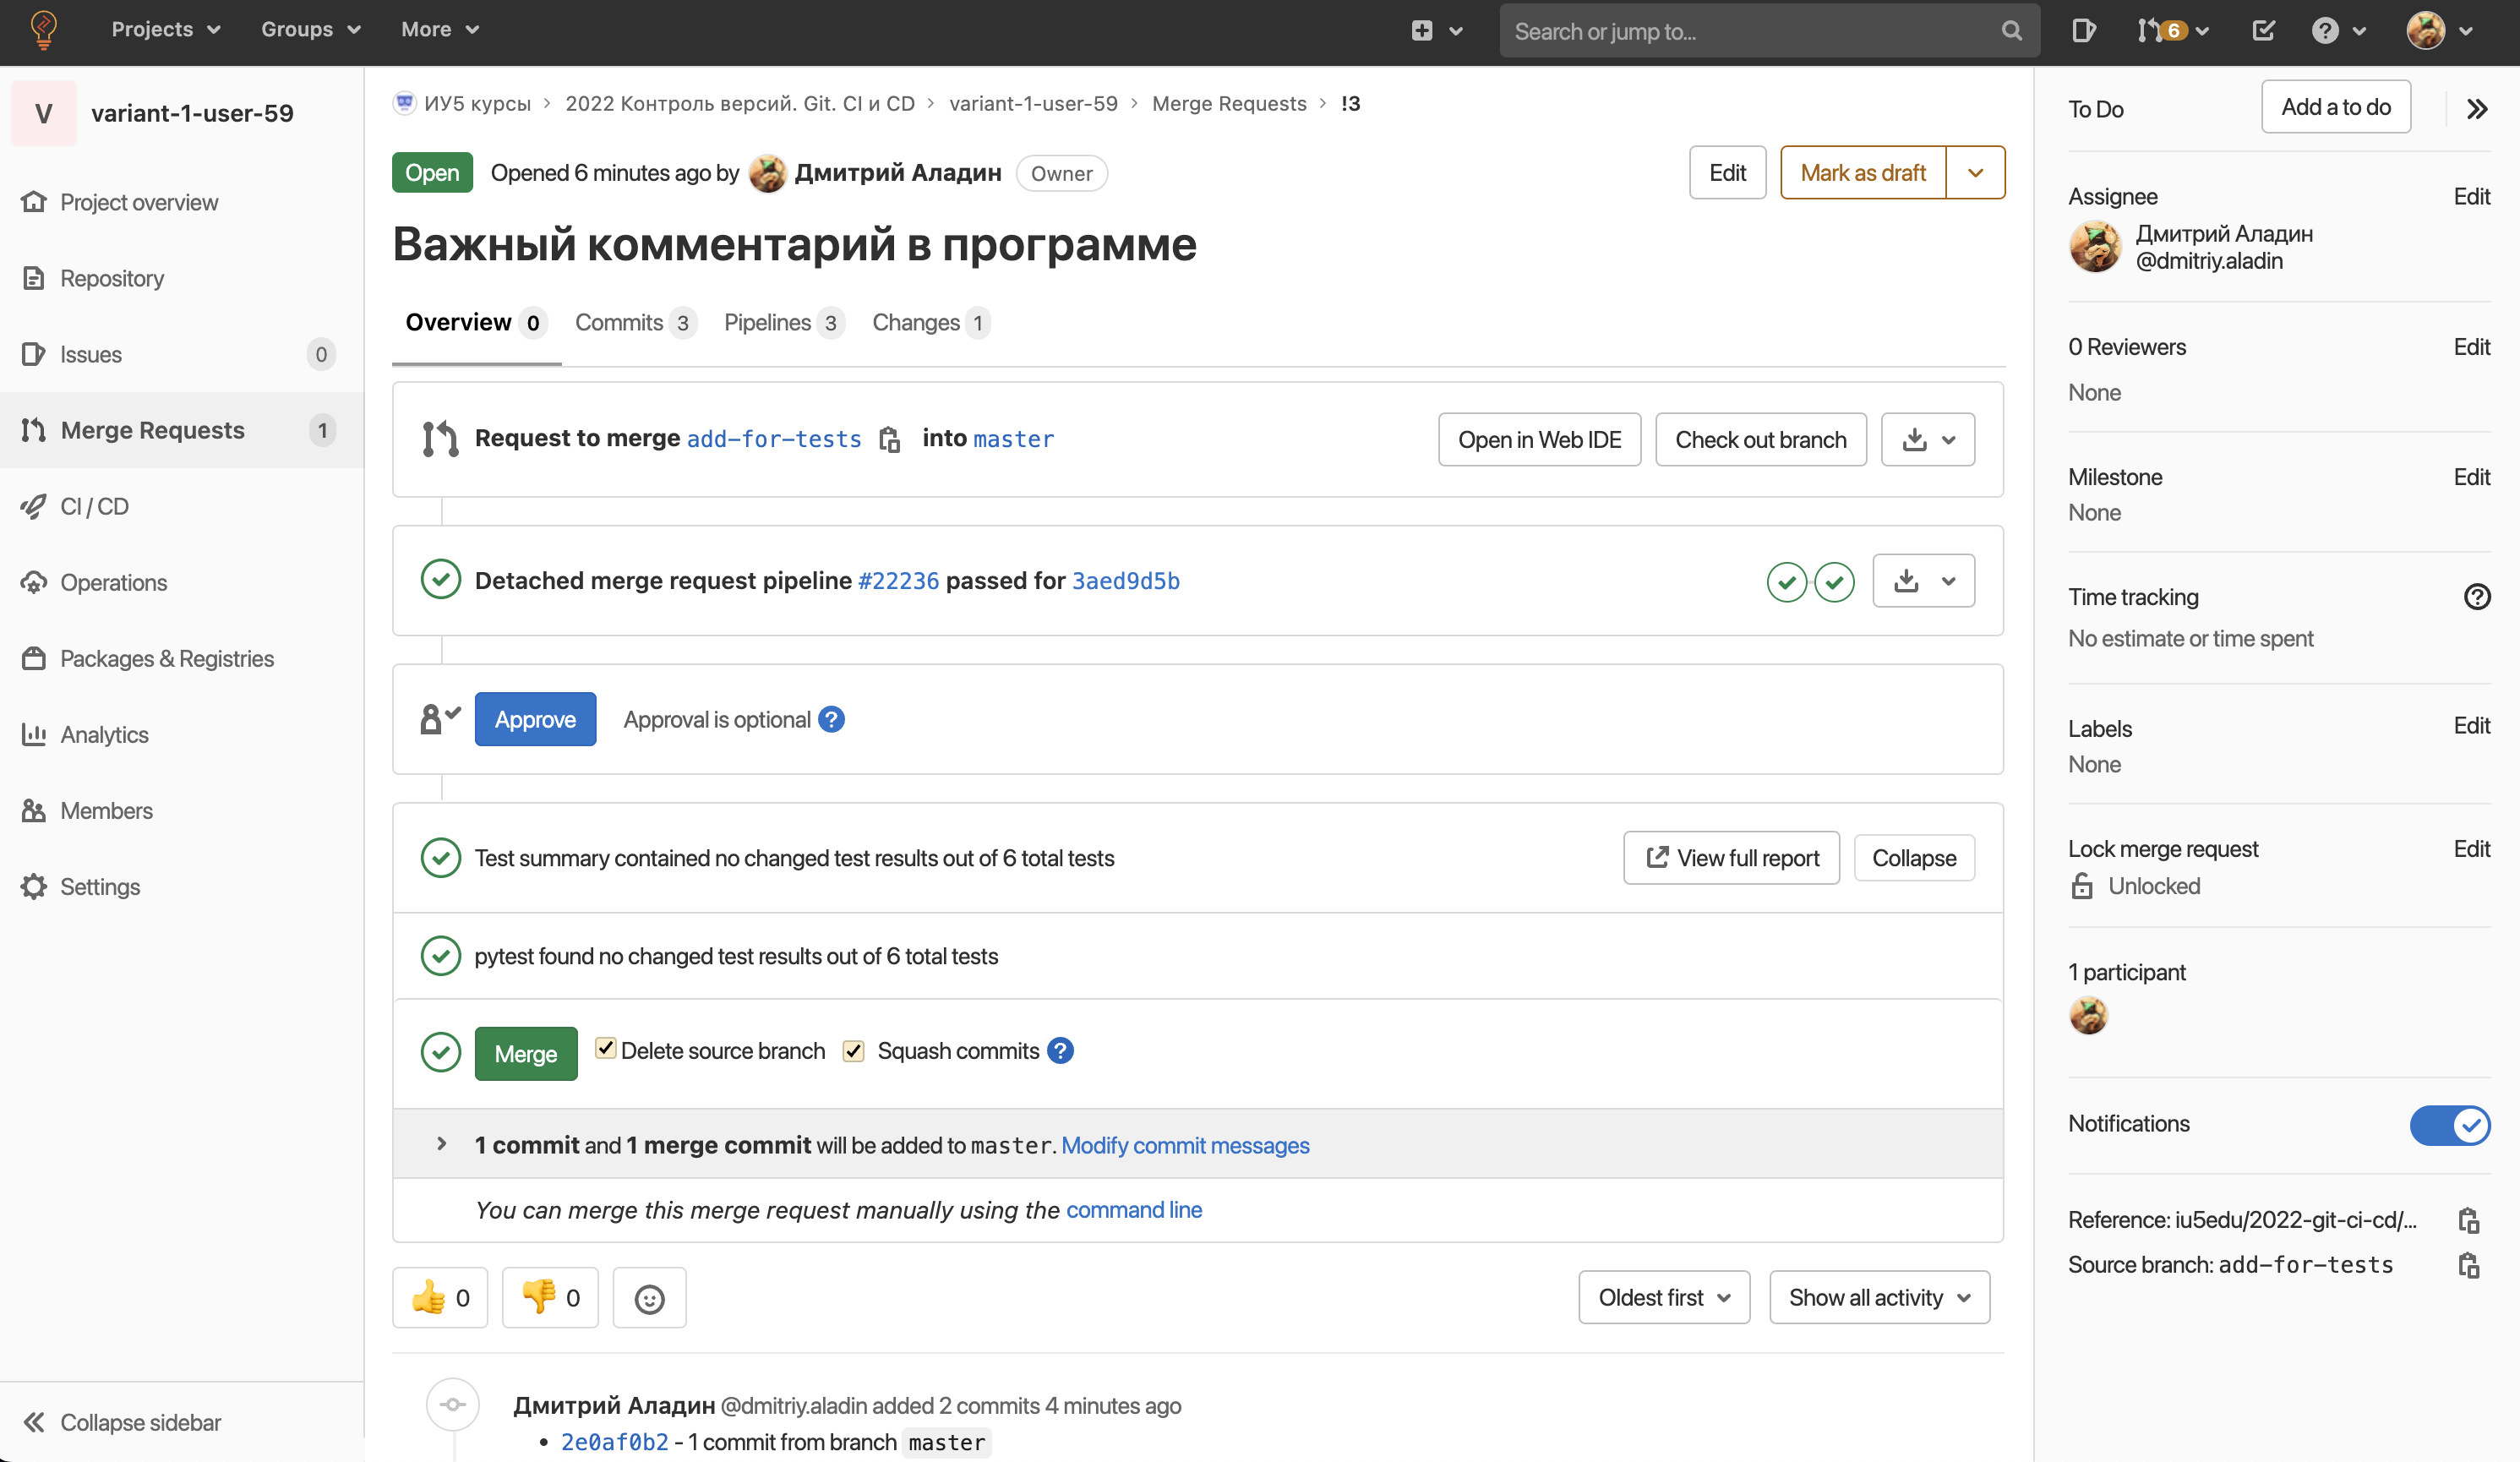Viewport: 2520px width, 1462px height.
Task: Click the search magnifier icon
Action: pyautogui.click(x=2012, y=30)
